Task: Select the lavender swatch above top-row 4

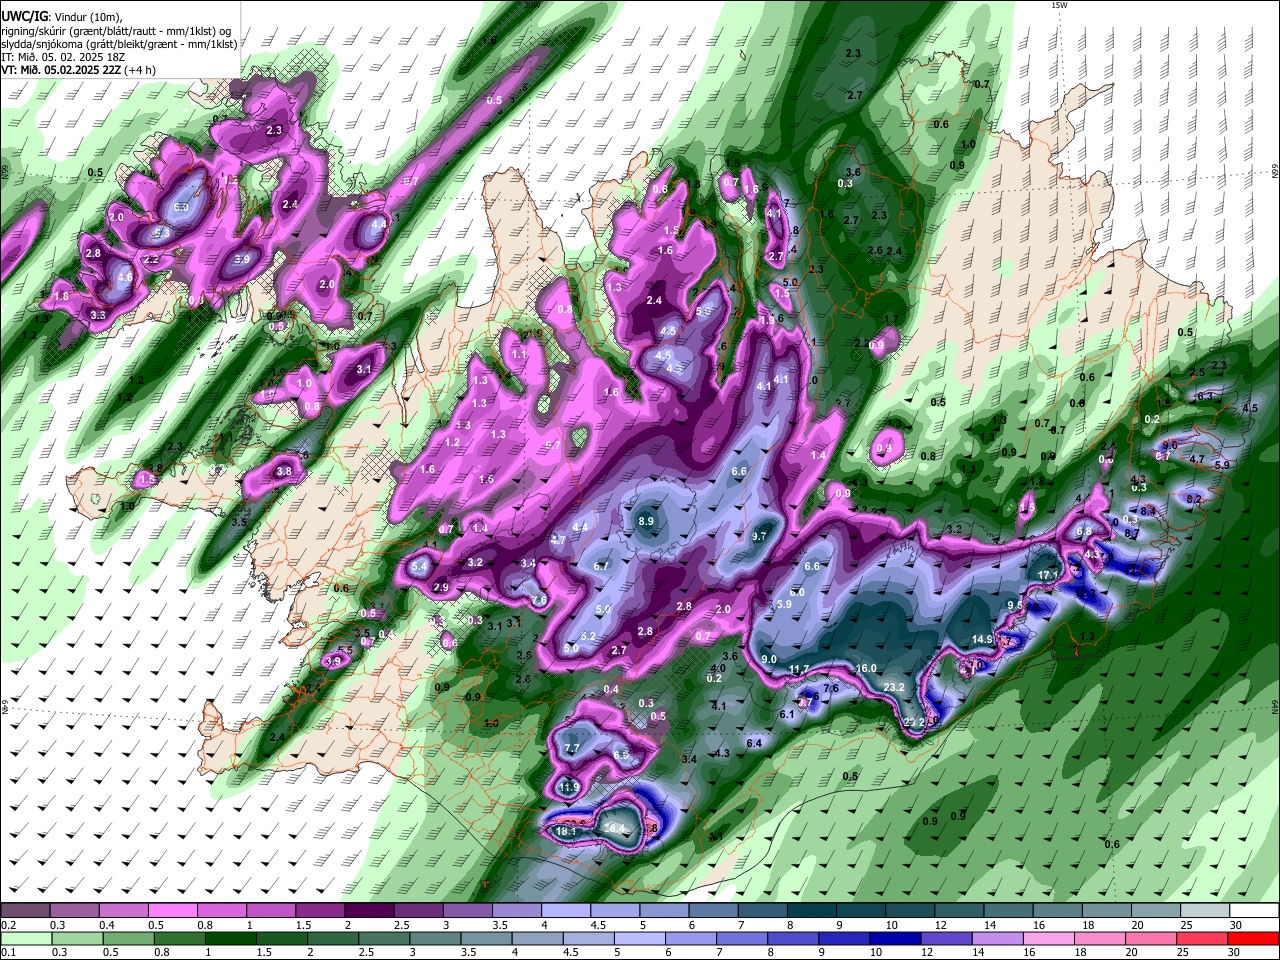Action: tap(566, 910)
